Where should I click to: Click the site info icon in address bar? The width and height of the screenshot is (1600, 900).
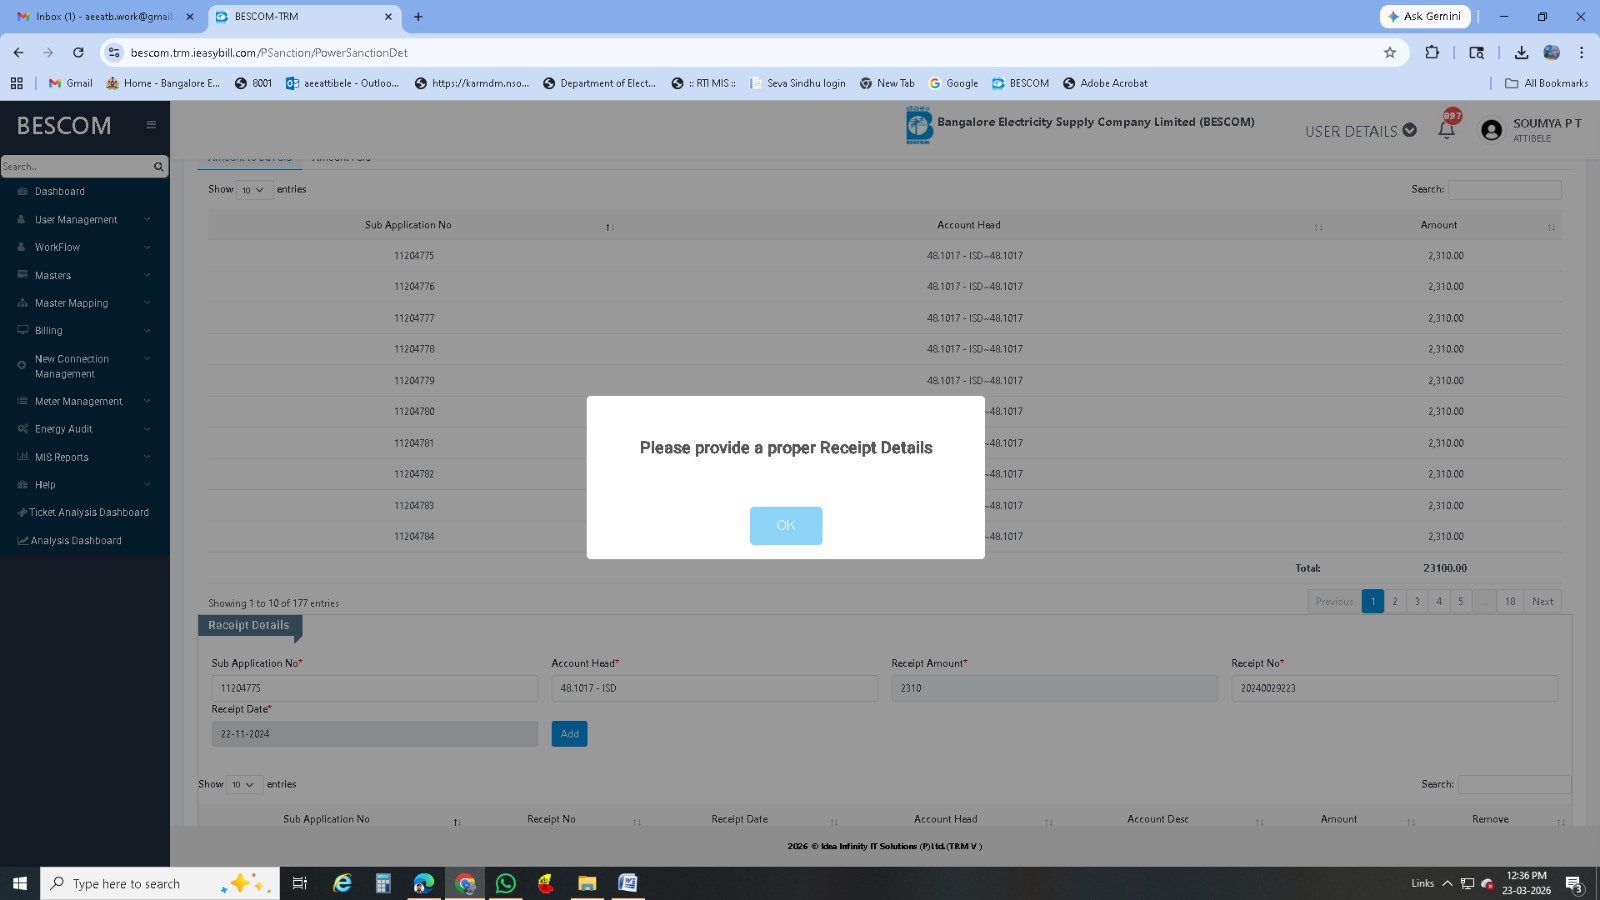coord(114,52)
